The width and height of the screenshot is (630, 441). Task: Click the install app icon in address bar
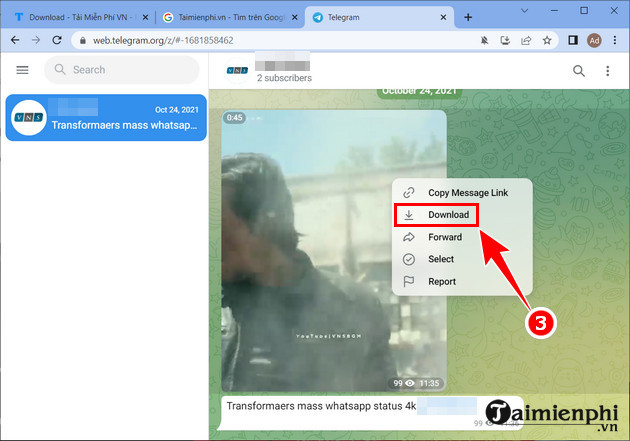[505, 40]
